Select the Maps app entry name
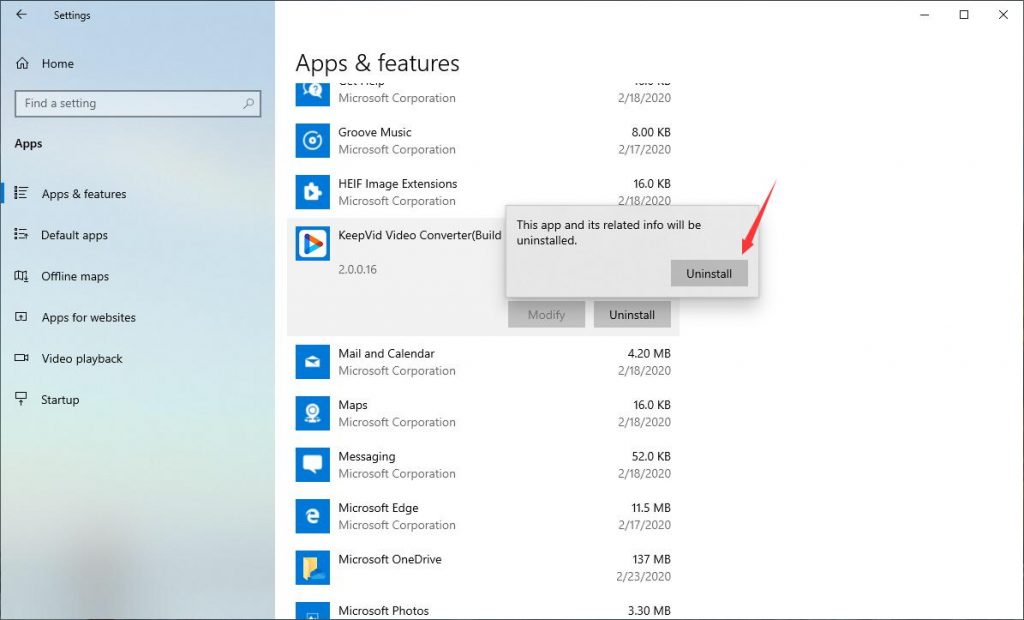 click(x=353, y=405)
